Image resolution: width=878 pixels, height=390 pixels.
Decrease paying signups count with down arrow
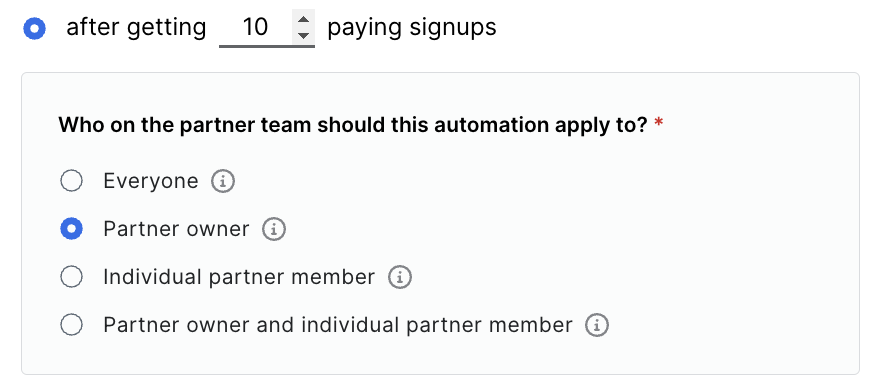coord(303,36)
